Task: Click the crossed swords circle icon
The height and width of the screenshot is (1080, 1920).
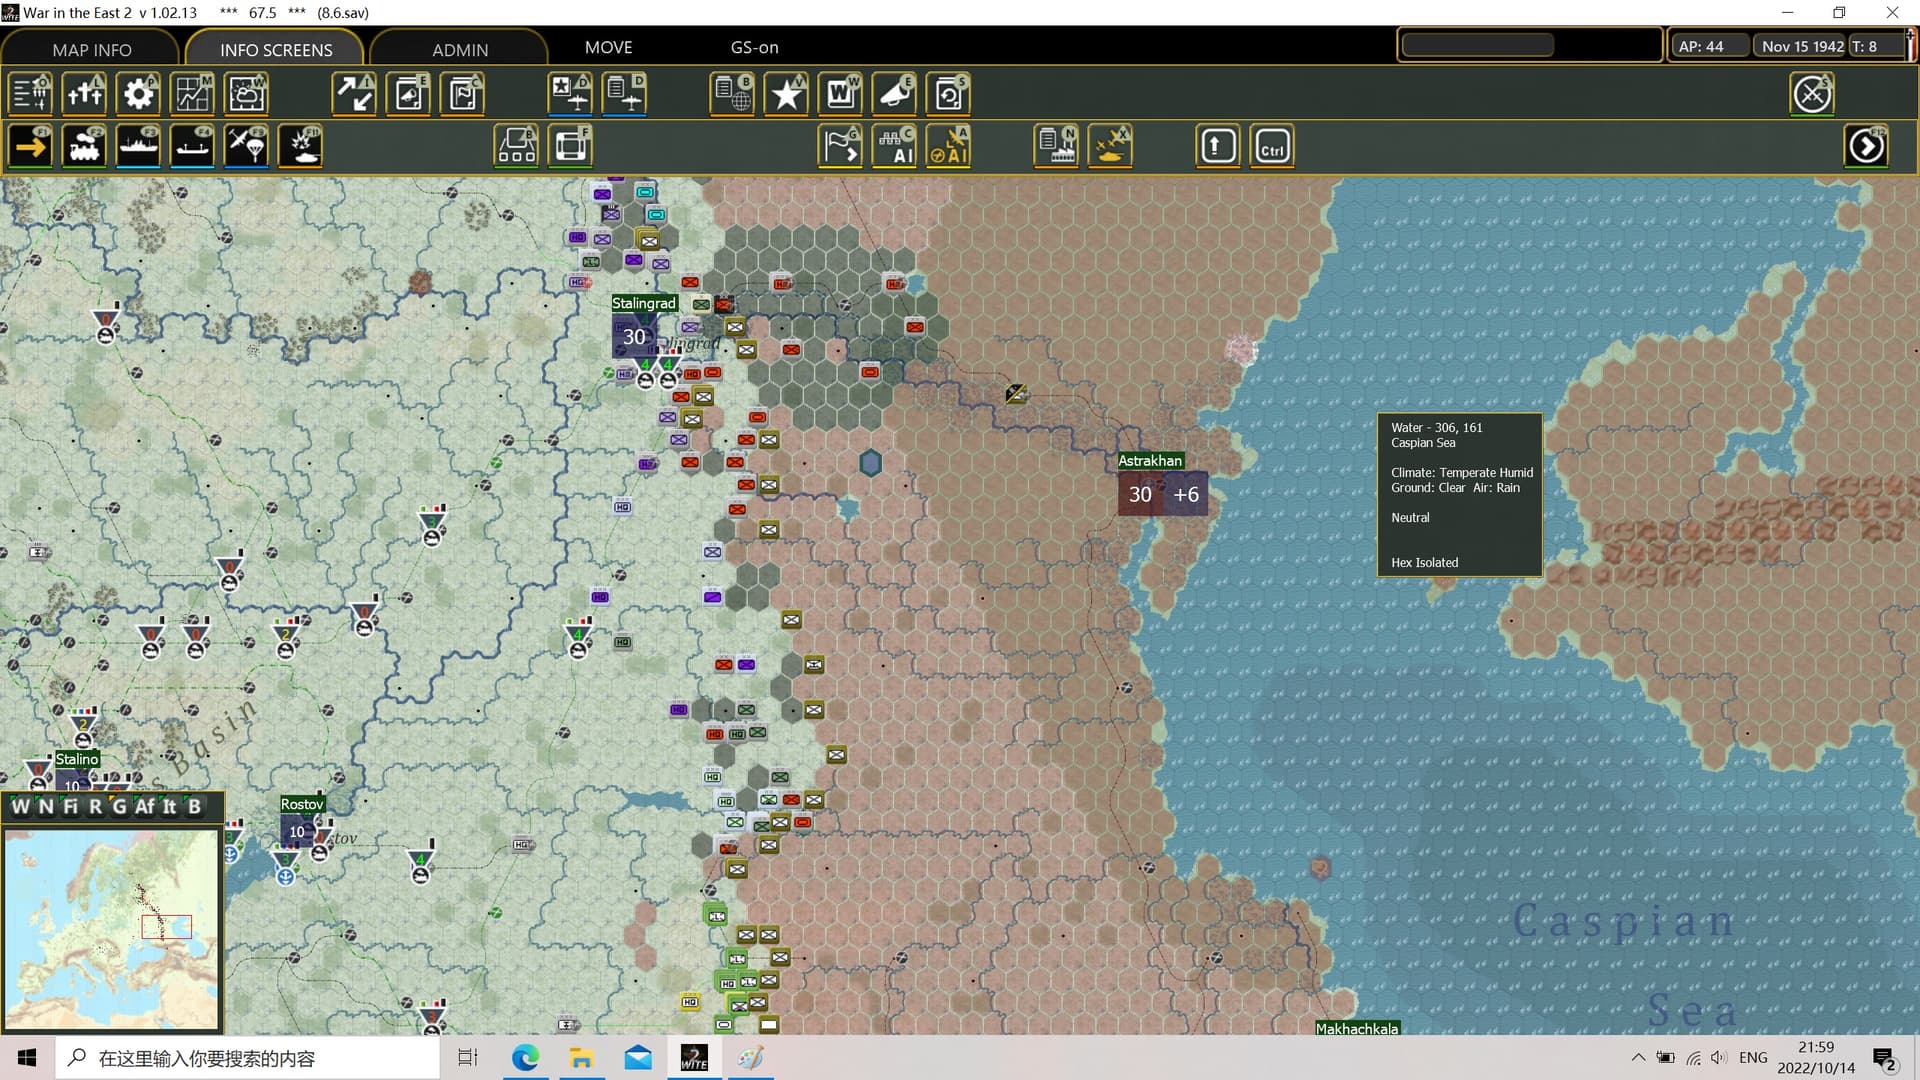Action: click(1812, 94)
